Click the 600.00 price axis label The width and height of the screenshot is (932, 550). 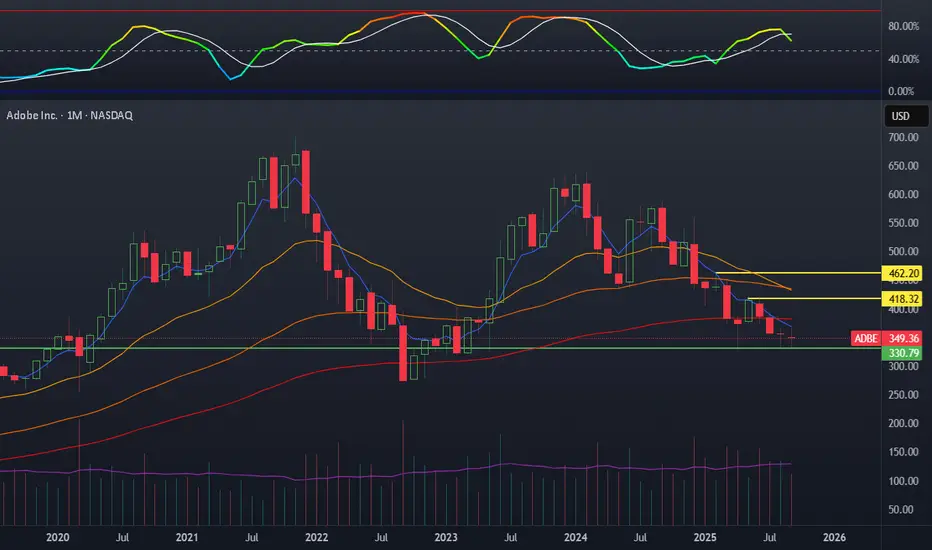click(903, 194)
